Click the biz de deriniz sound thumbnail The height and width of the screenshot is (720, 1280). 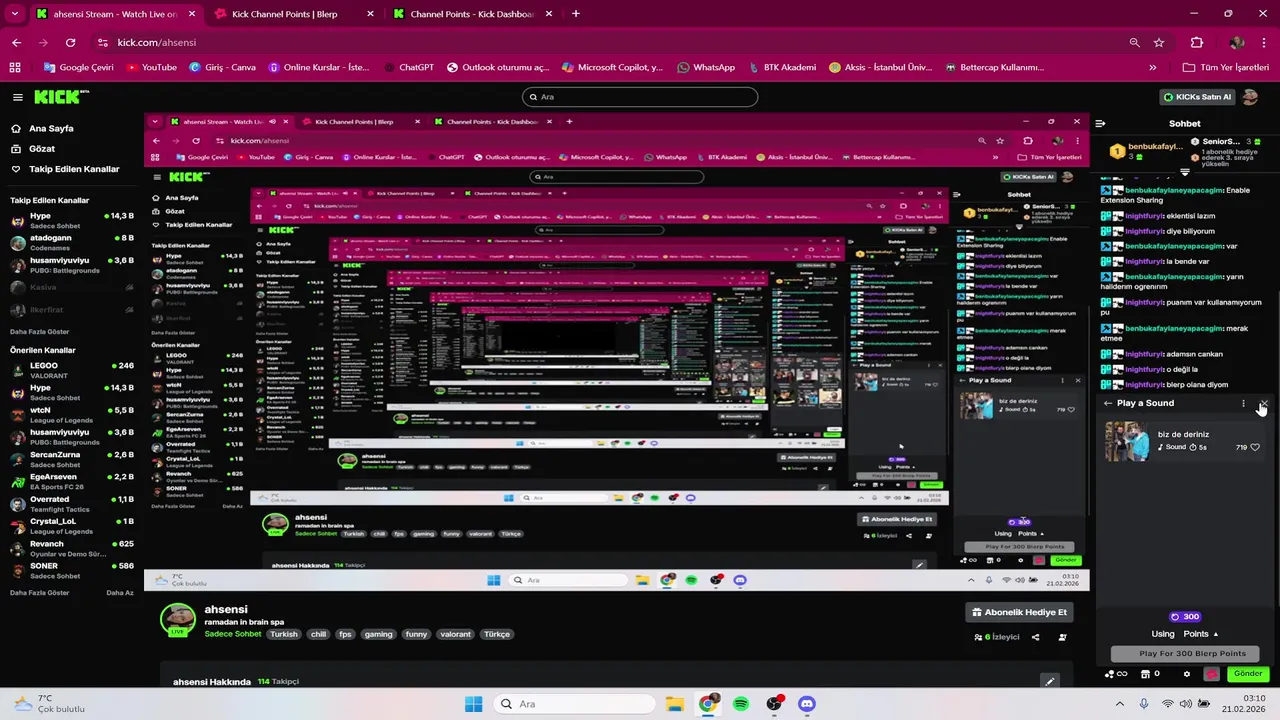(x=1127, y=441)
